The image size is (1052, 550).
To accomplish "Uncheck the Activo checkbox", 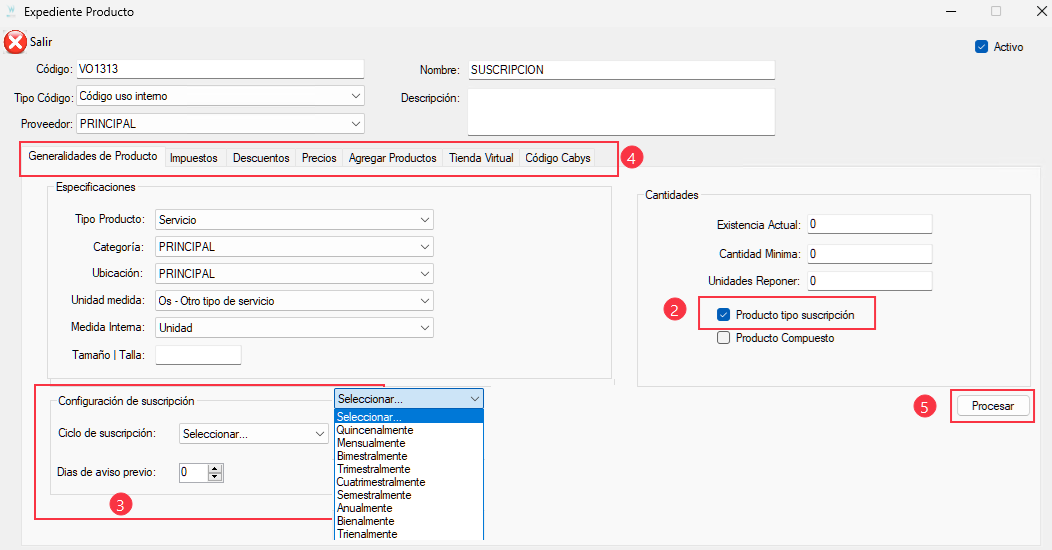I will (981, 46).
